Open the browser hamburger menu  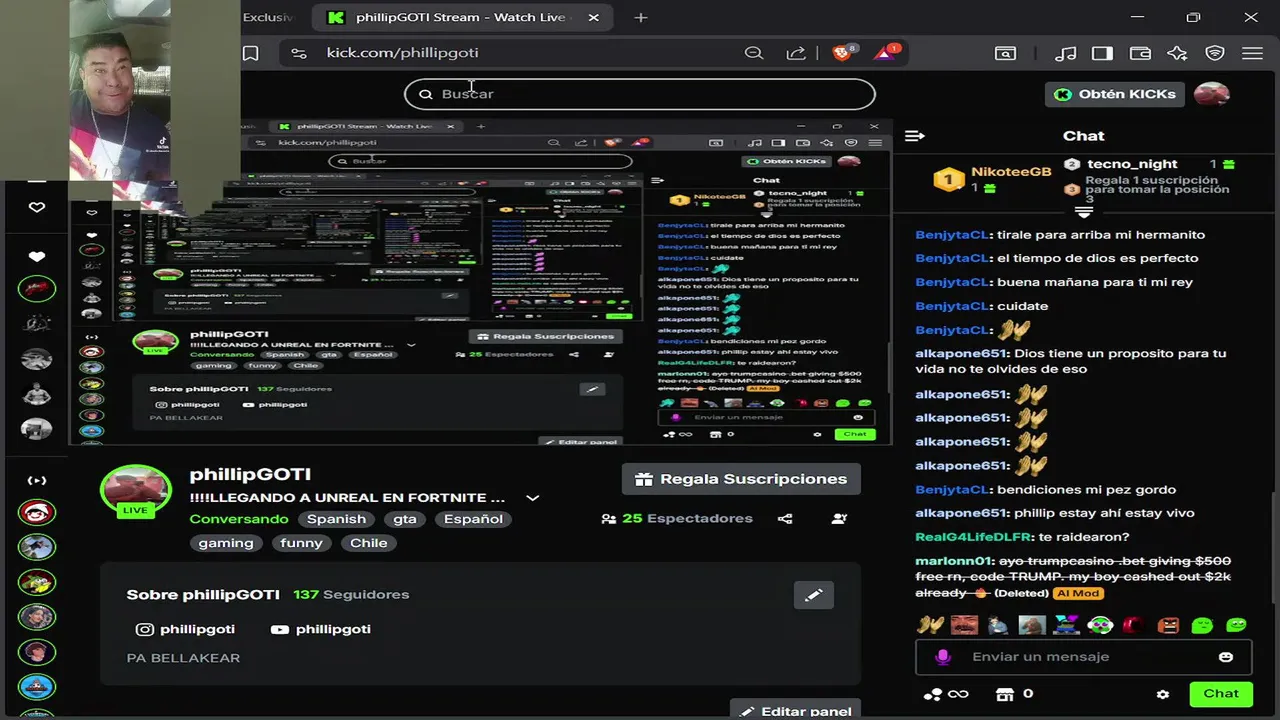(1252, 53)
